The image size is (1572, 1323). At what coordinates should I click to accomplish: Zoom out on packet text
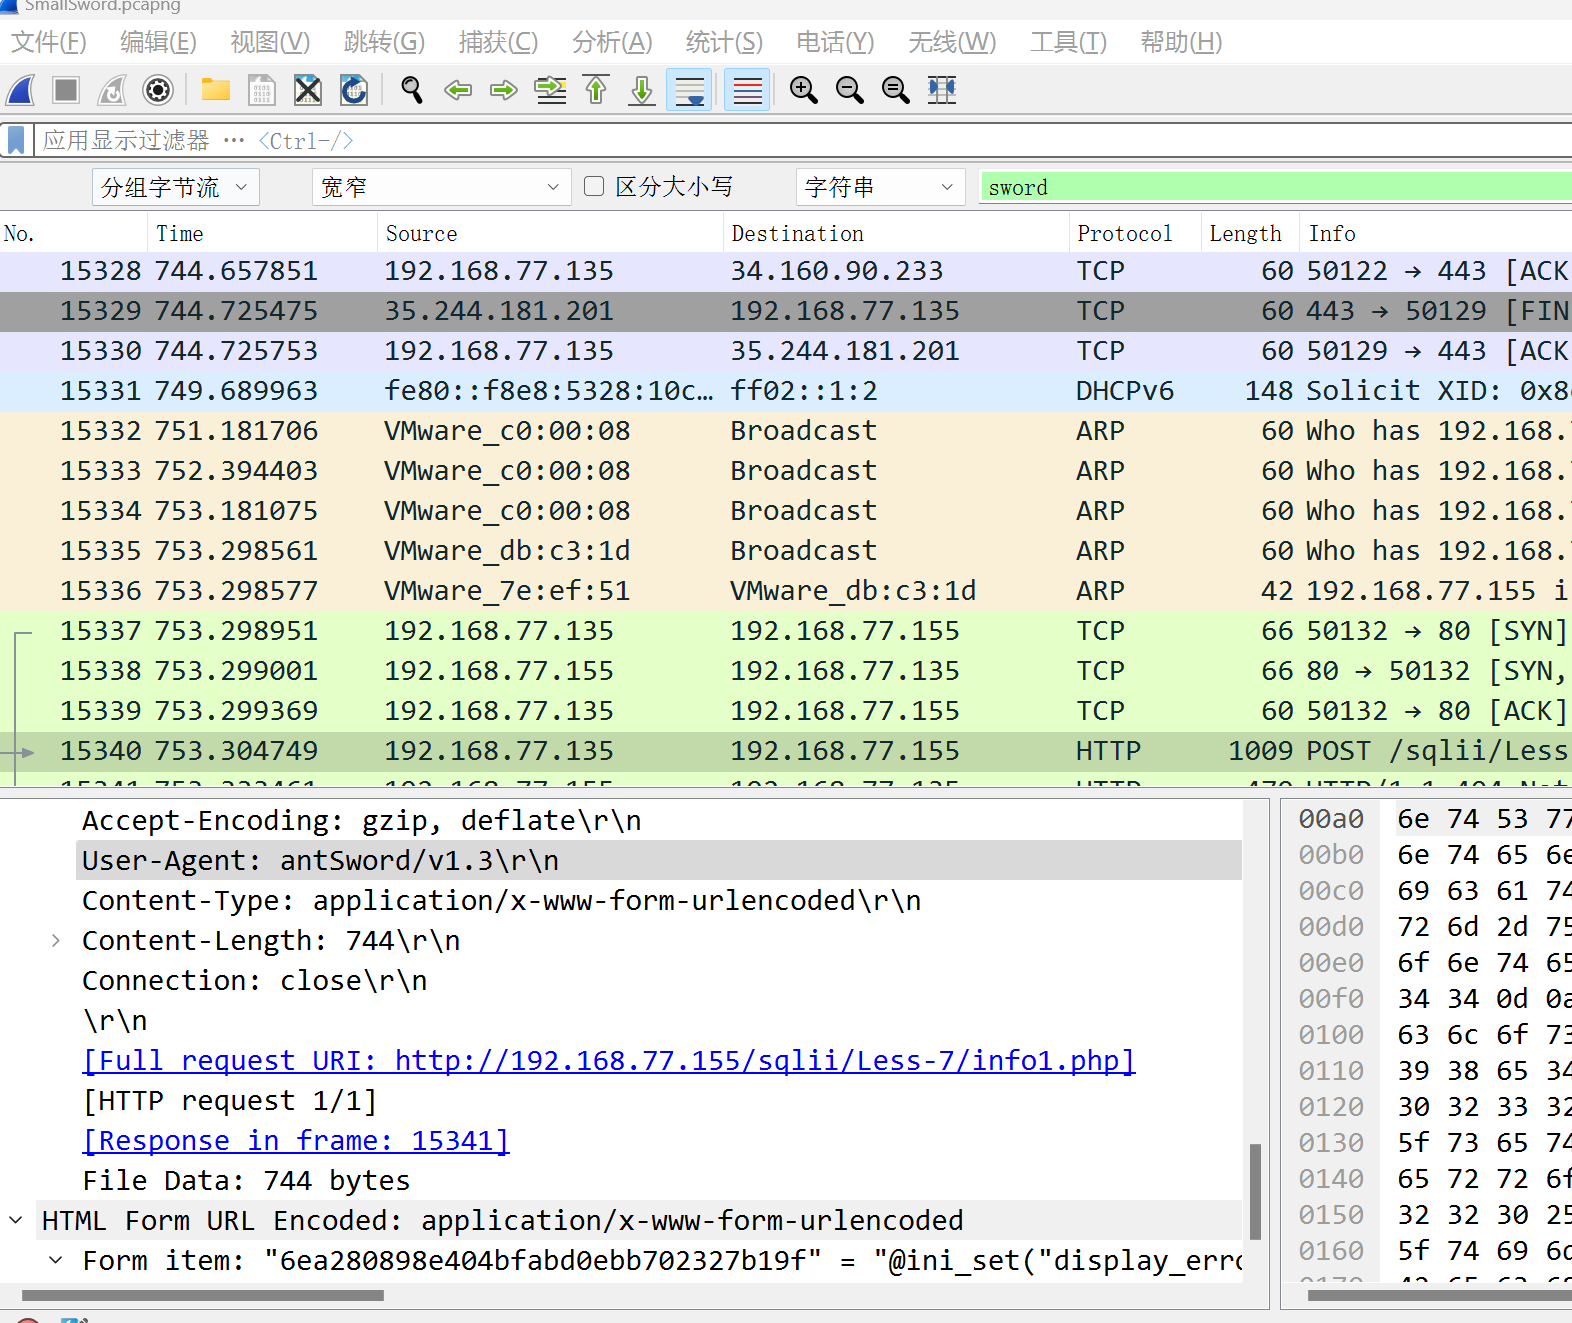(x=850, y=90)
